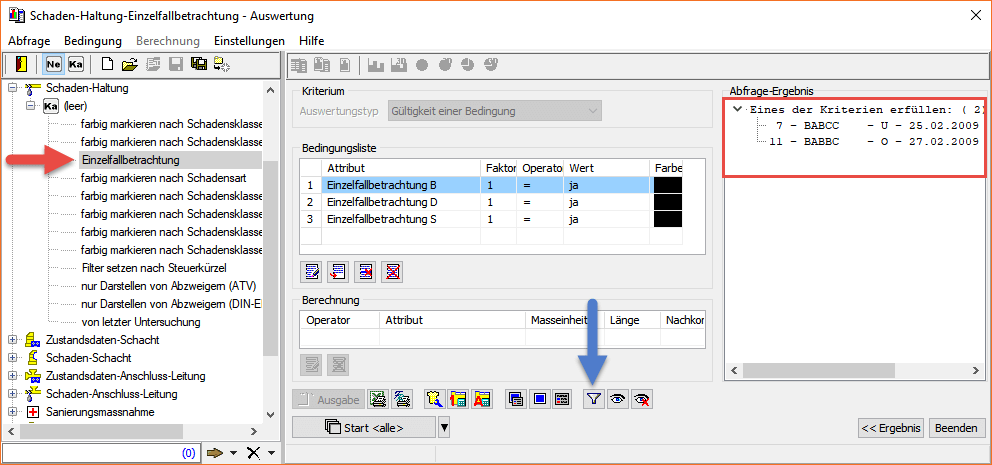The height and width of the screenshot is (465, 992).
Task: Open the Bedingung menu
Action: click(92, 40)
